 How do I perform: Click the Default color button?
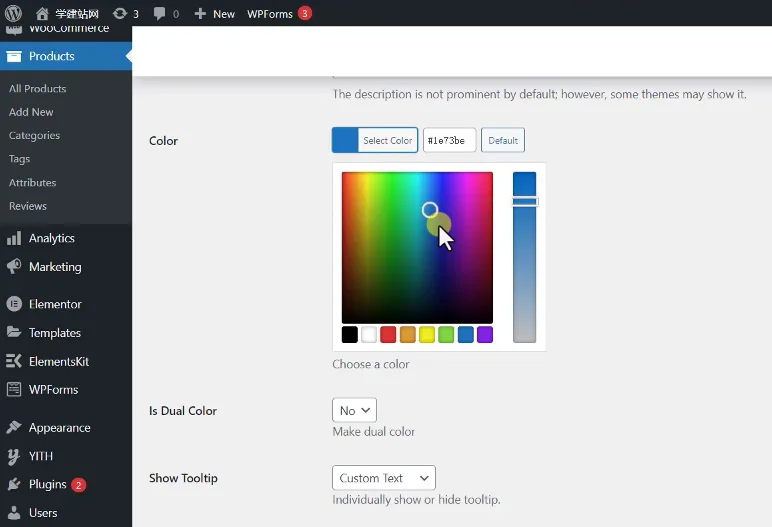502,141
